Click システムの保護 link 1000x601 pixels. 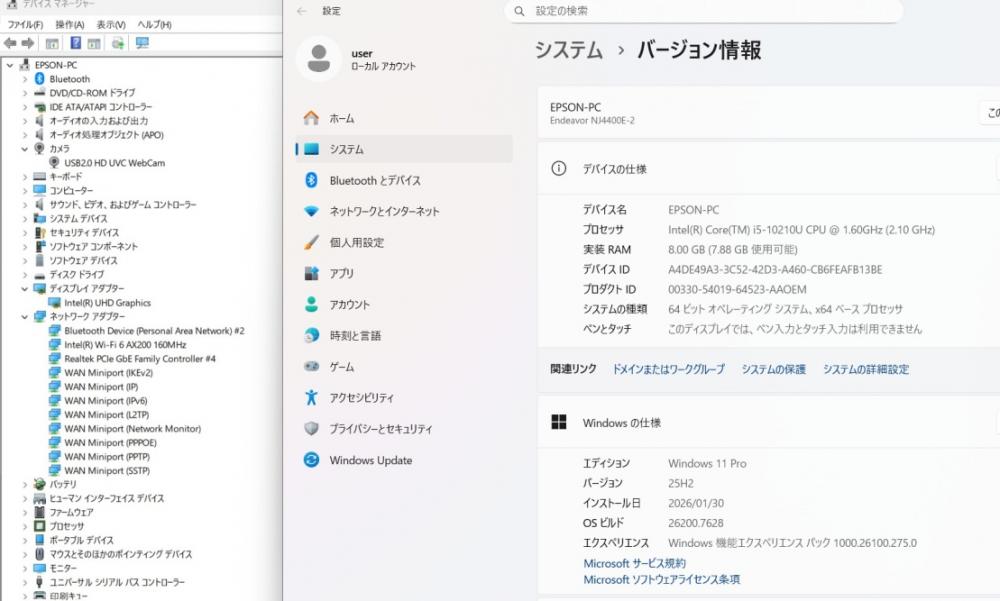tap(773, 369)
